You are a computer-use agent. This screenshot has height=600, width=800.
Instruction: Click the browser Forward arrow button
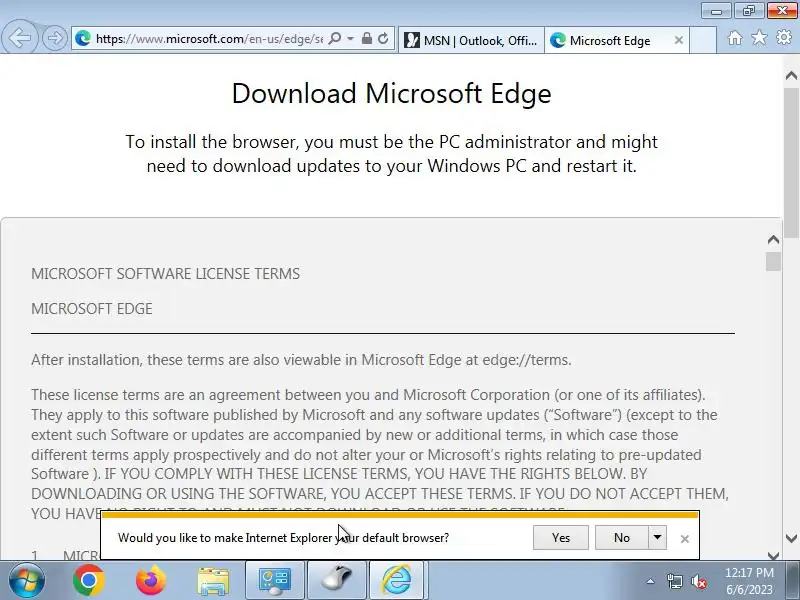[54, 38]
